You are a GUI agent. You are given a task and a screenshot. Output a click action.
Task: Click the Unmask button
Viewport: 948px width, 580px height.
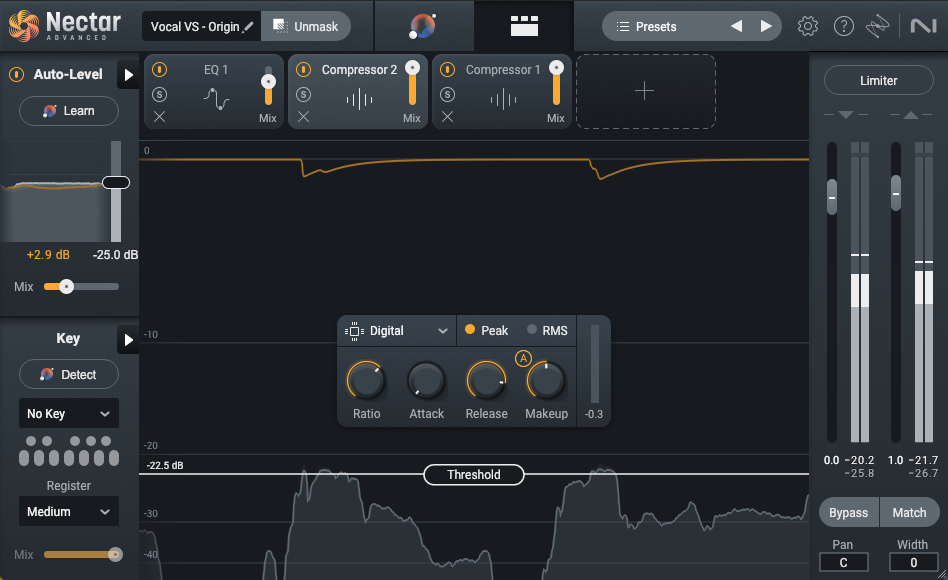coord(306,27)
